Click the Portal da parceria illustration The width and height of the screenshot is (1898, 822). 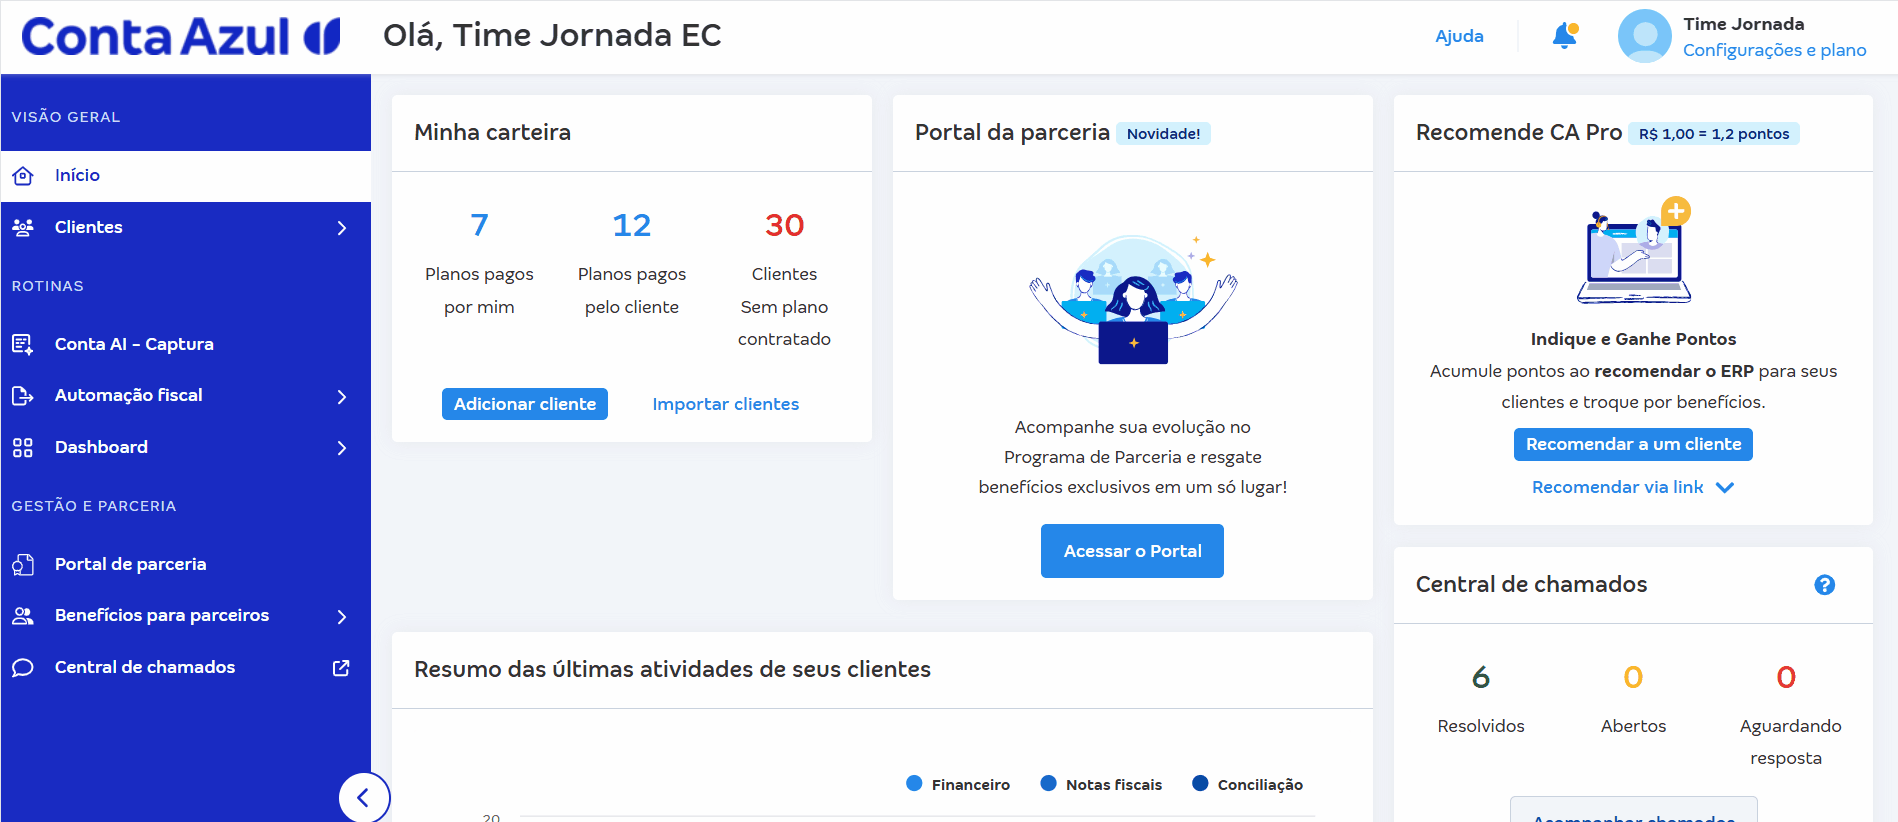1133,299
